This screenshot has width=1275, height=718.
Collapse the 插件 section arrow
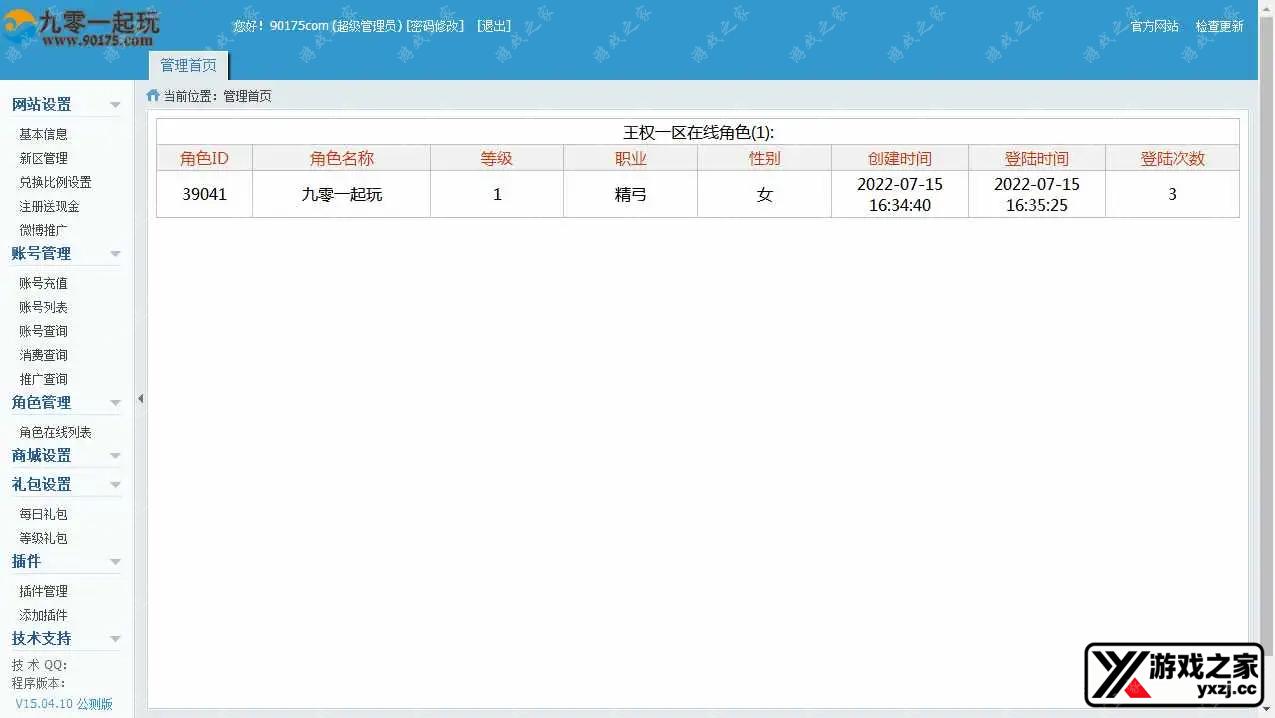[x=115, y=562]
